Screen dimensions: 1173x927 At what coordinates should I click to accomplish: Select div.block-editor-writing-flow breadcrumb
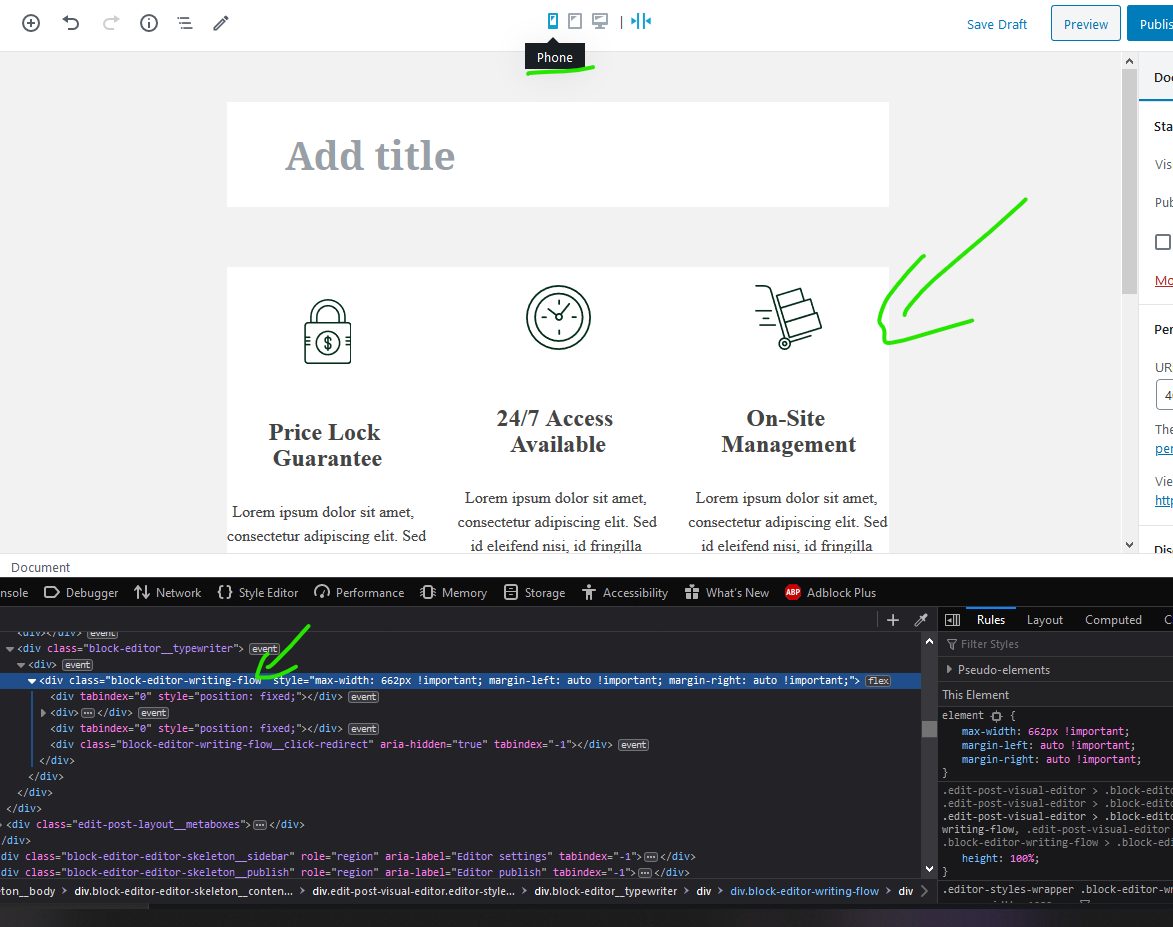pyautogui.click(x=804, y=891)
